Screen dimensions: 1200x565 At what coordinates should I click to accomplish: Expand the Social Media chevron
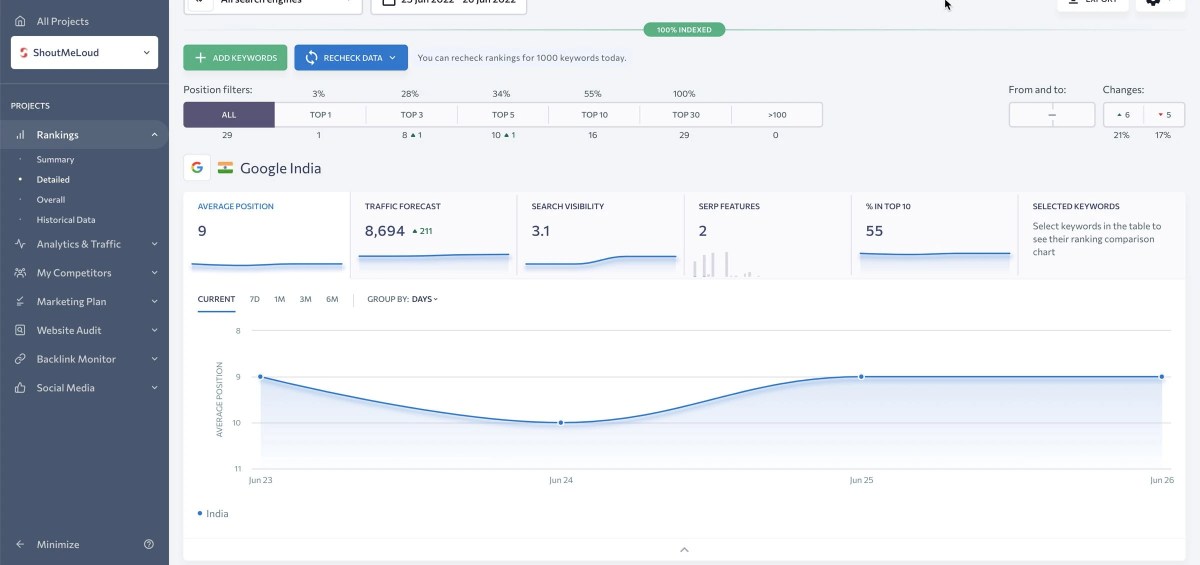154,388
